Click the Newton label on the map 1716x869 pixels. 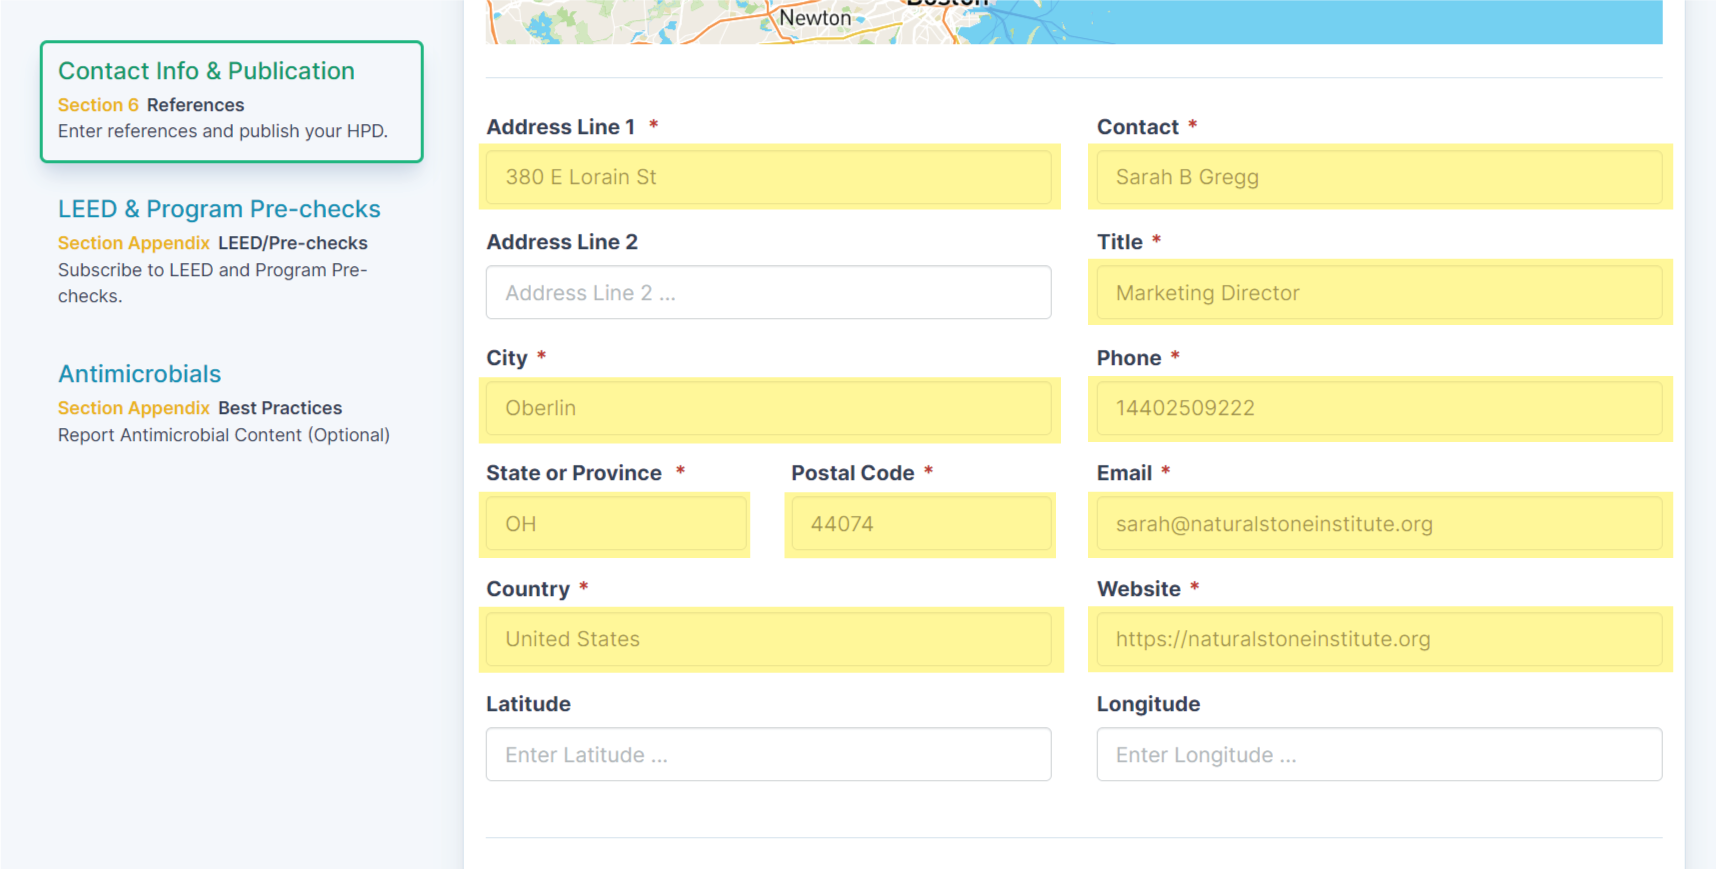click(814, 18)
